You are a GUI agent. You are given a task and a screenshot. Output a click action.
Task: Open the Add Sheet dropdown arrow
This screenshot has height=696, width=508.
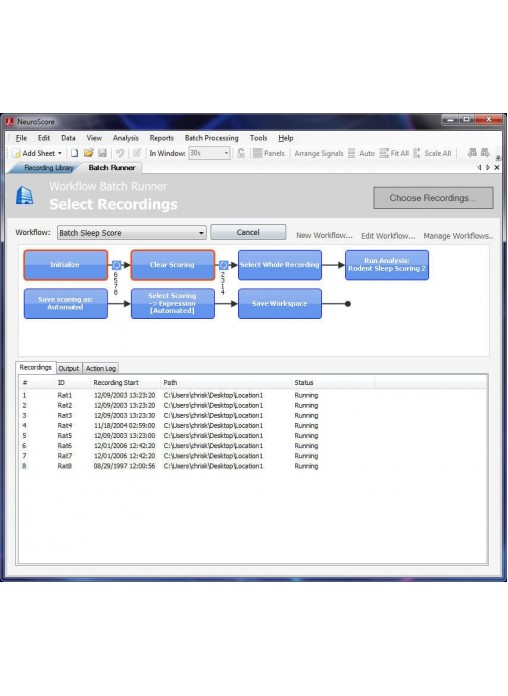click(60, 153)
